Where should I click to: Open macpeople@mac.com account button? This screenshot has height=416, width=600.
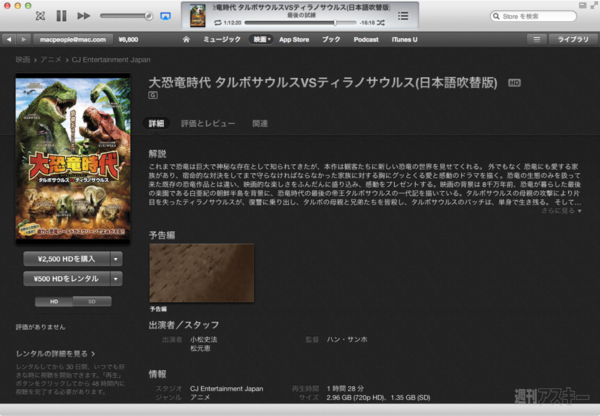pos(73,39)
